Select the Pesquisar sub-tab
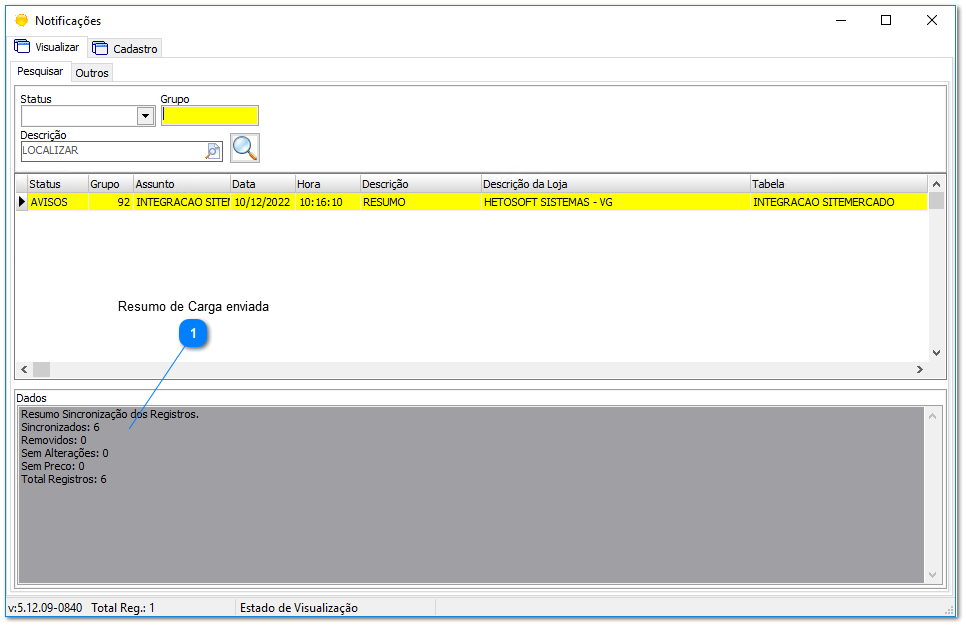This screenshot has width=966, height=626. (x=40, y=72)
